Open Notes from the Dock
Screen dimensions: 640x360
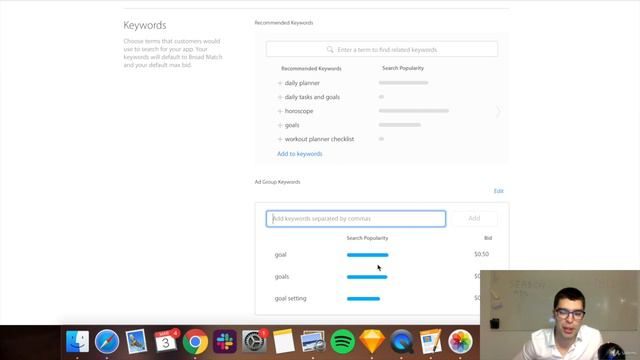[284, 341]
